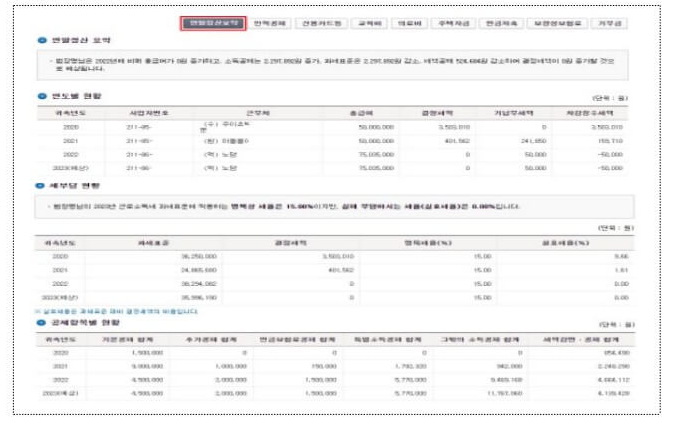Switch to the 인적공제 tab
Image resolution: width=673 pixels, height=421 pixels.
269,23
